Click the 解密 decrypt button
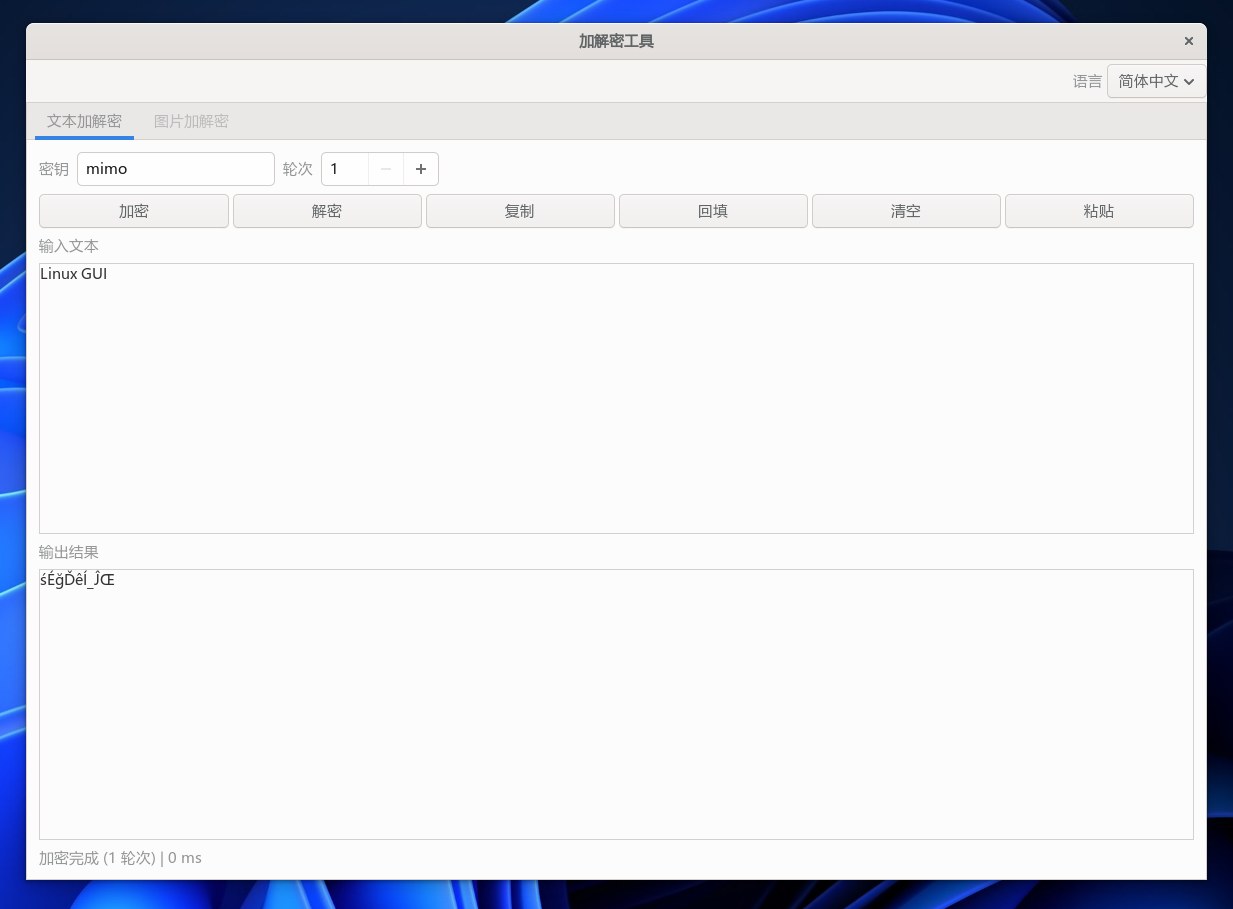 (x=327, y=211)
